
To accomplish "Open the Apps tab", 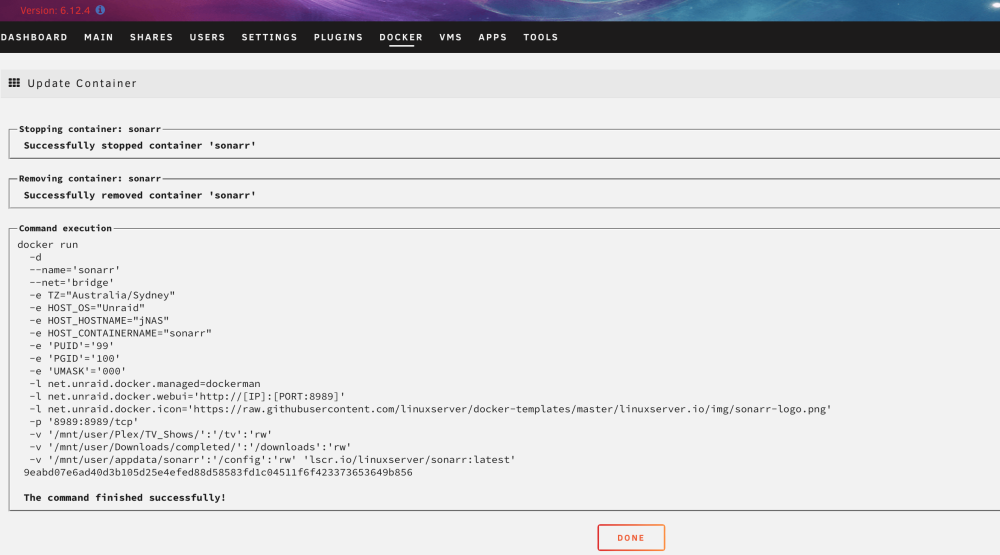I will click(493, 37).
